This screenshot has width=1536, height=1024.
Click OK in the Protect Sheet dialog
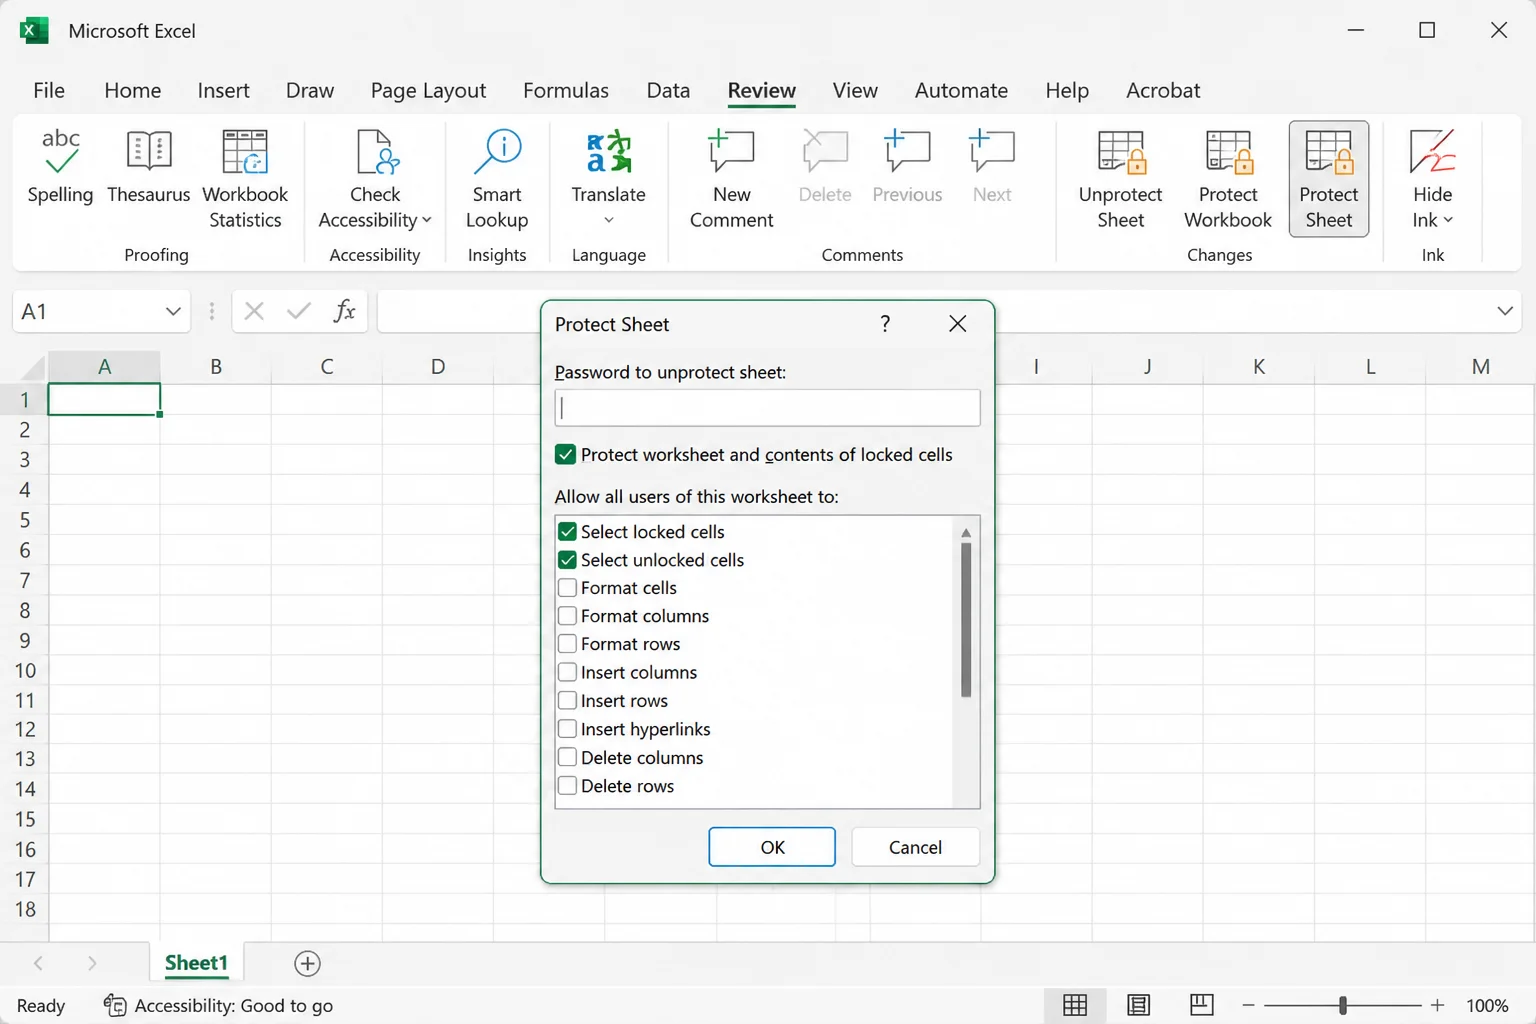[772, 847]
